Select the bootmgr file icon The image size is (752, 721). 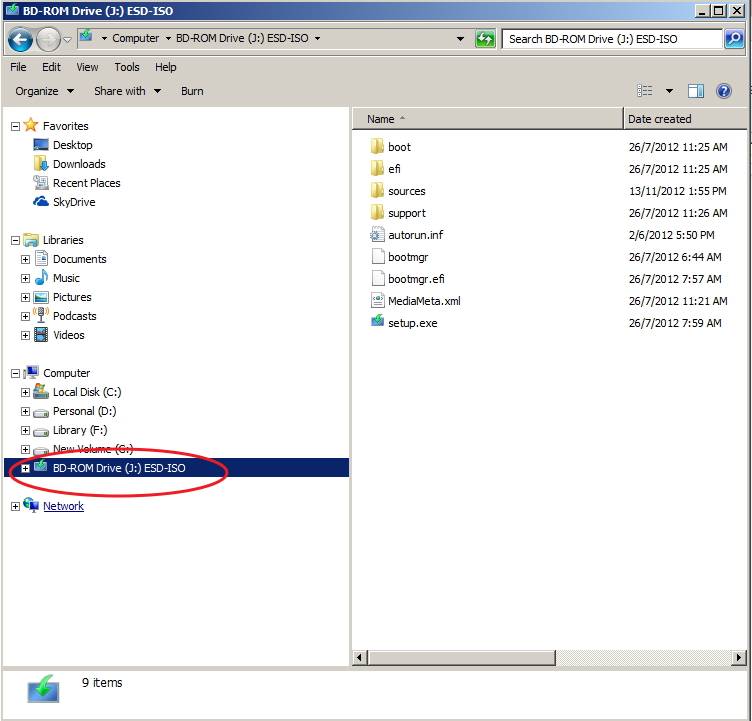378,256
